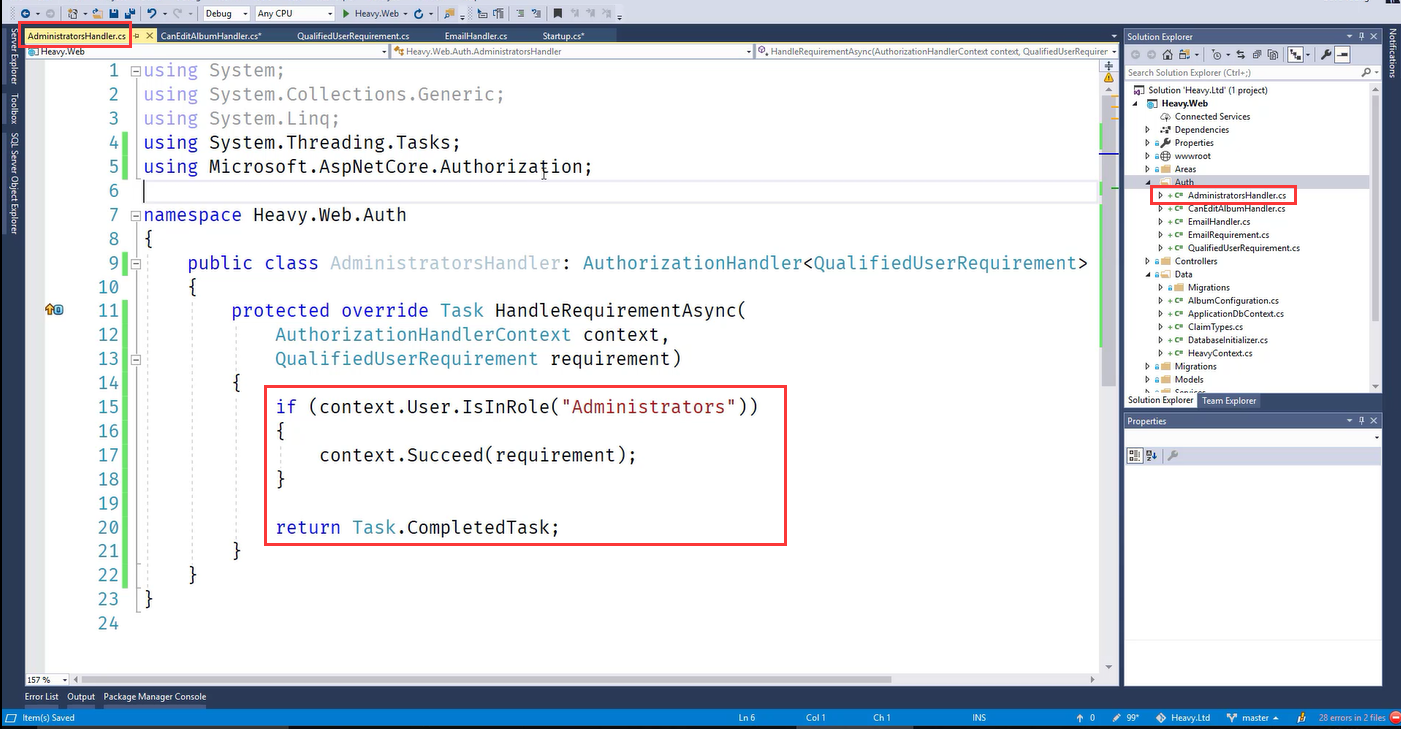The width and height of the screenshot is (1401, 729).
Task: Toggle auto-hide pin on Properties panel
Action: click(x=1361, y=421)
